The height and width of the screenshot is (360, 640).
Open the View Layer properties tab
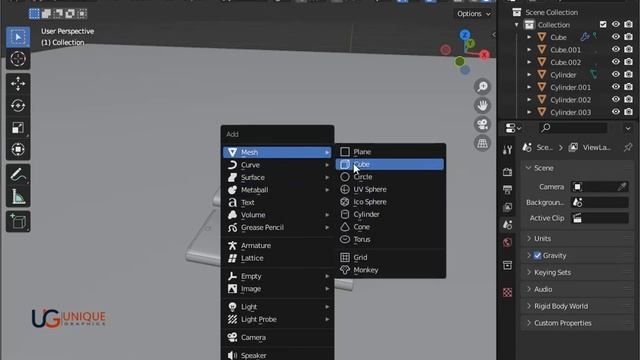click(507, 207)
